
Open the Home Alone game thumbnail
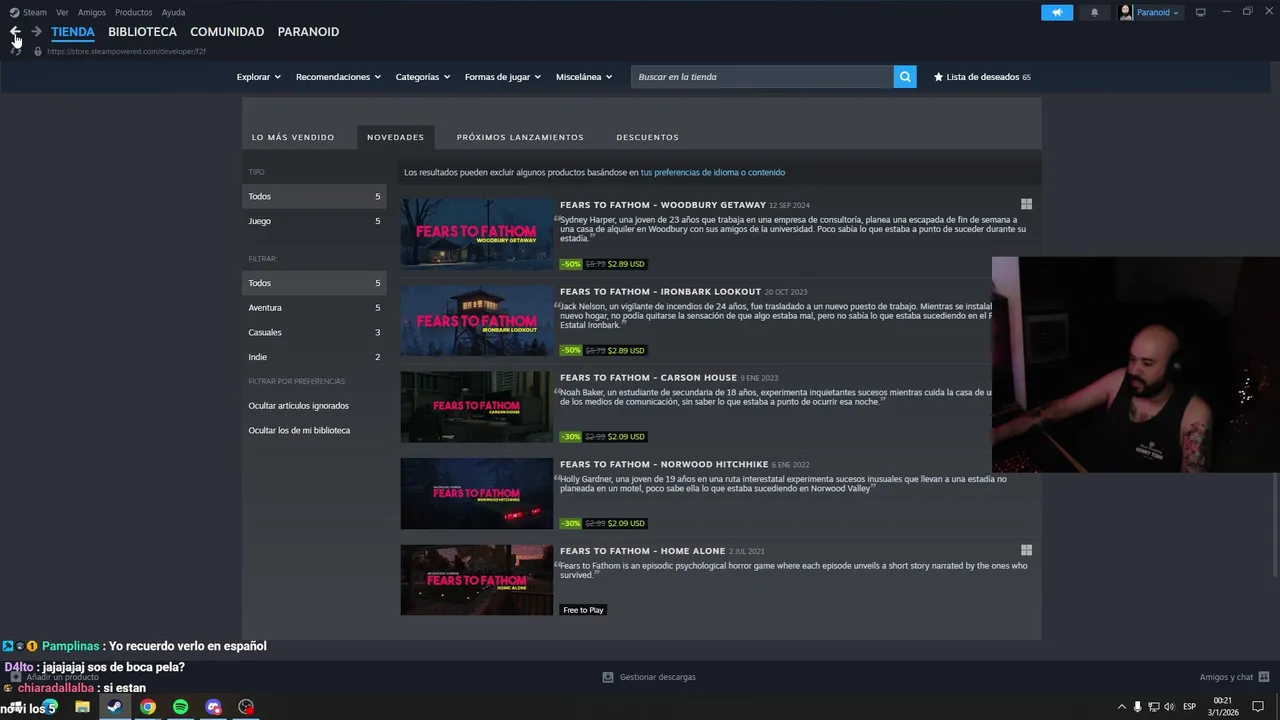pyautogui.click(x=477, y=580)
